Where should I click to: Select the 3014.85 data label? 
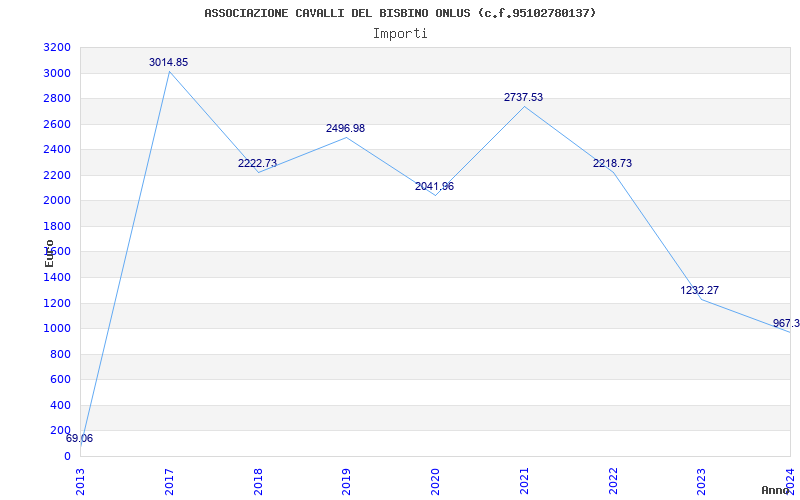click(x=168, y=63)
